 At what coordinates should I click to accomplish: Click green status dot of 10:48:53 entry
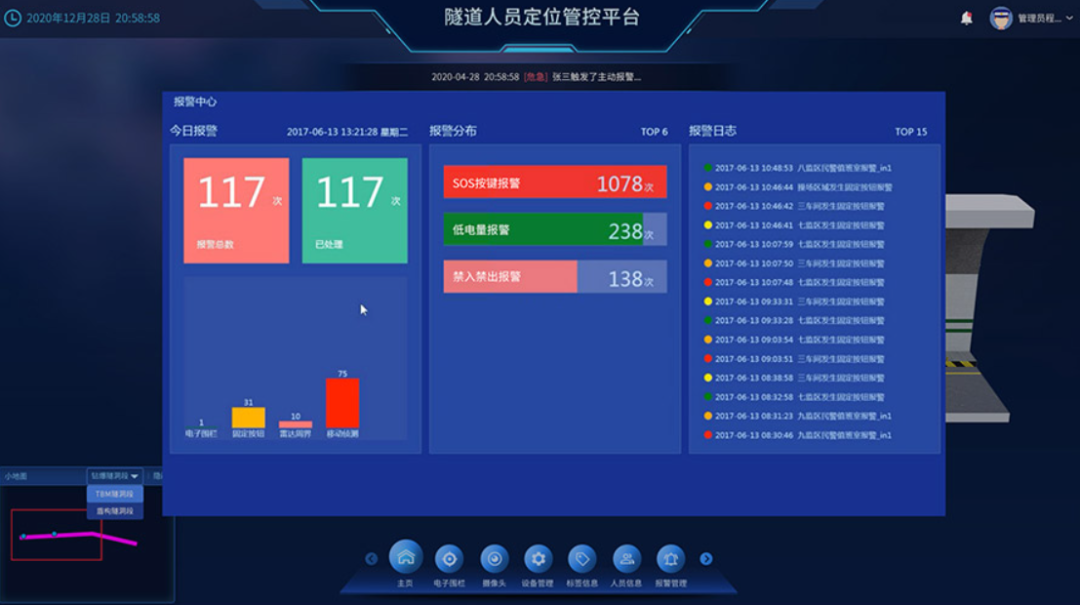coord(707,167)
